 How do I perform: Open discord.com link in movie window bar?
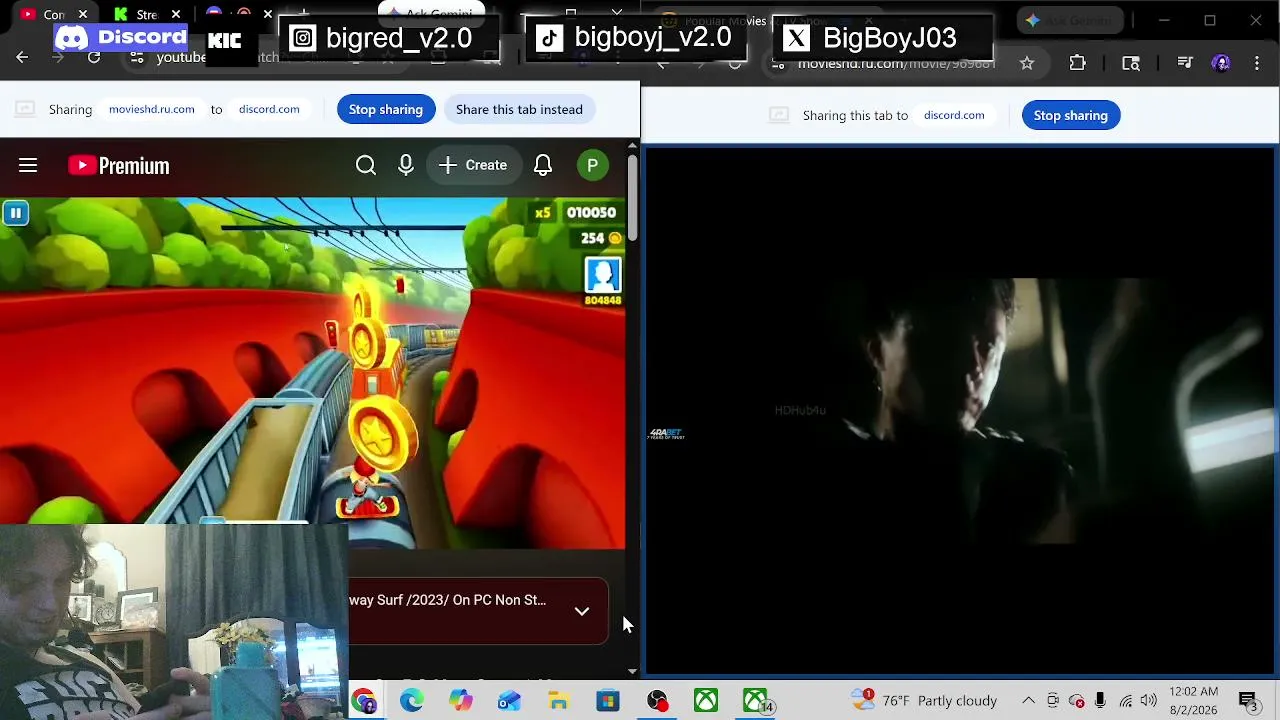click(954, 115)
